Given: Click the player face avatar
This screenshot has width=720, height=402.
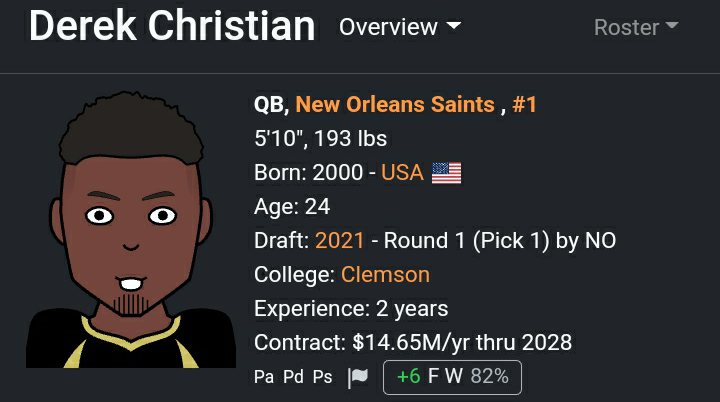Looking at the screenshot, I should [x=130, y=229].
